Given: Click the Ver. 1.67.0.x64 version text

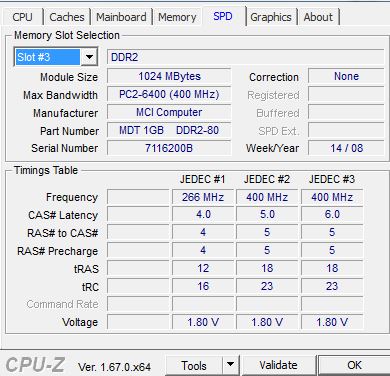Looking at the screenshot, I should (x=114, y=367).
